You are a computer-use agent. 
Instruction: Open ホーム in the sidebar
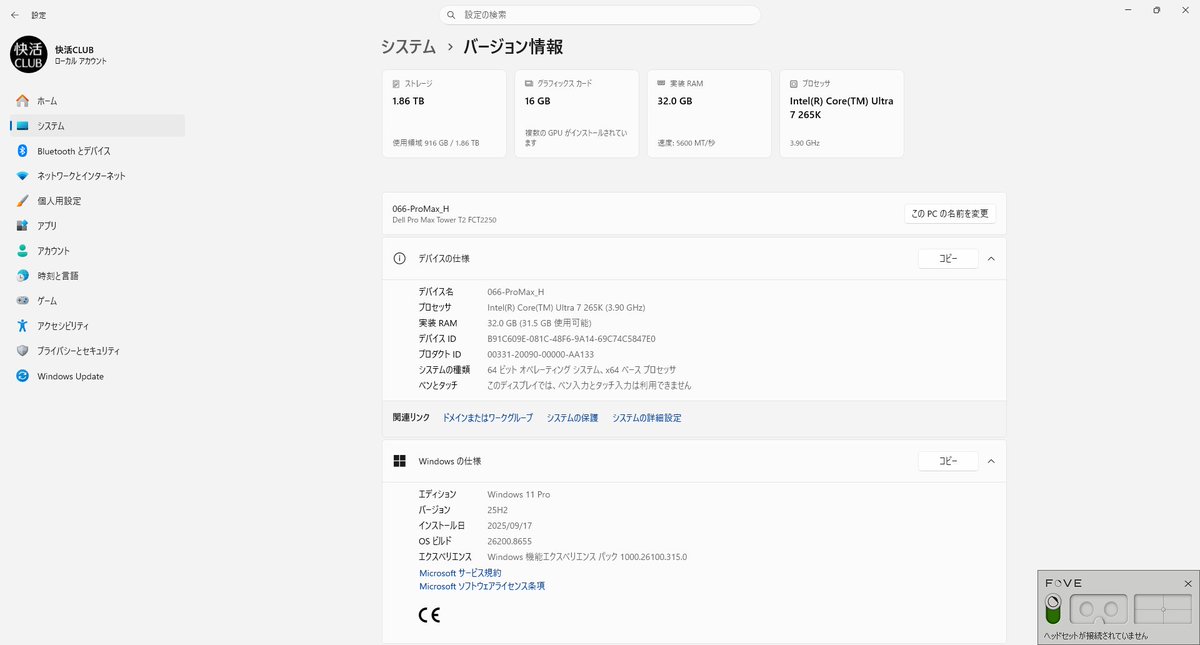pyautogui.click(x=97, y=101)
